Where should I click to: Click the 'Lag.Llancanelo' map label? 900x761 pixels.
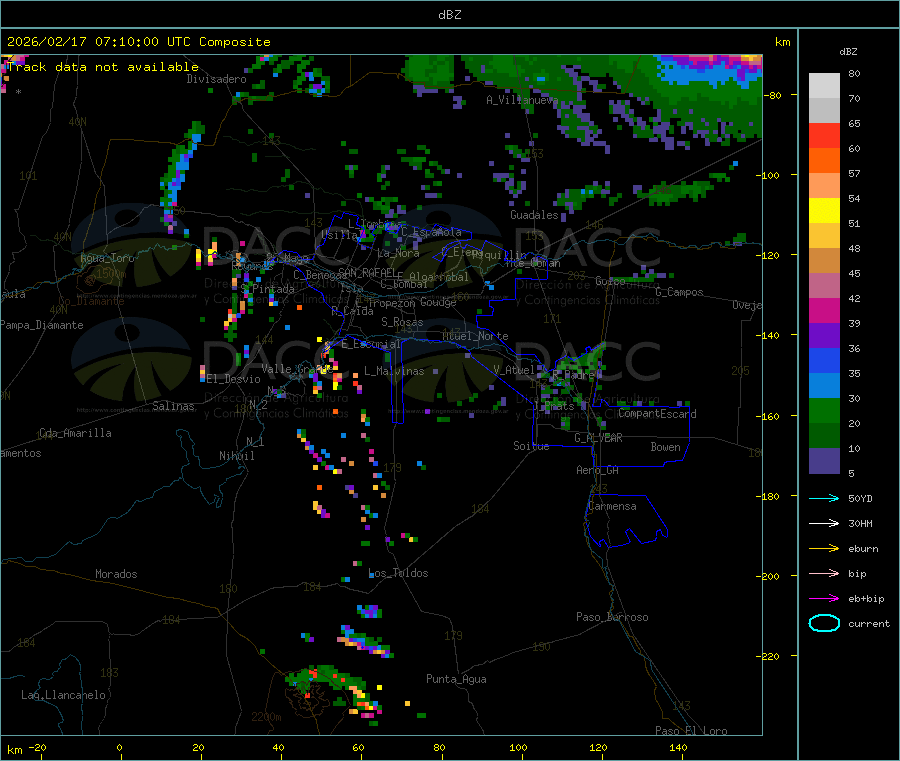[x=64, y=695]
